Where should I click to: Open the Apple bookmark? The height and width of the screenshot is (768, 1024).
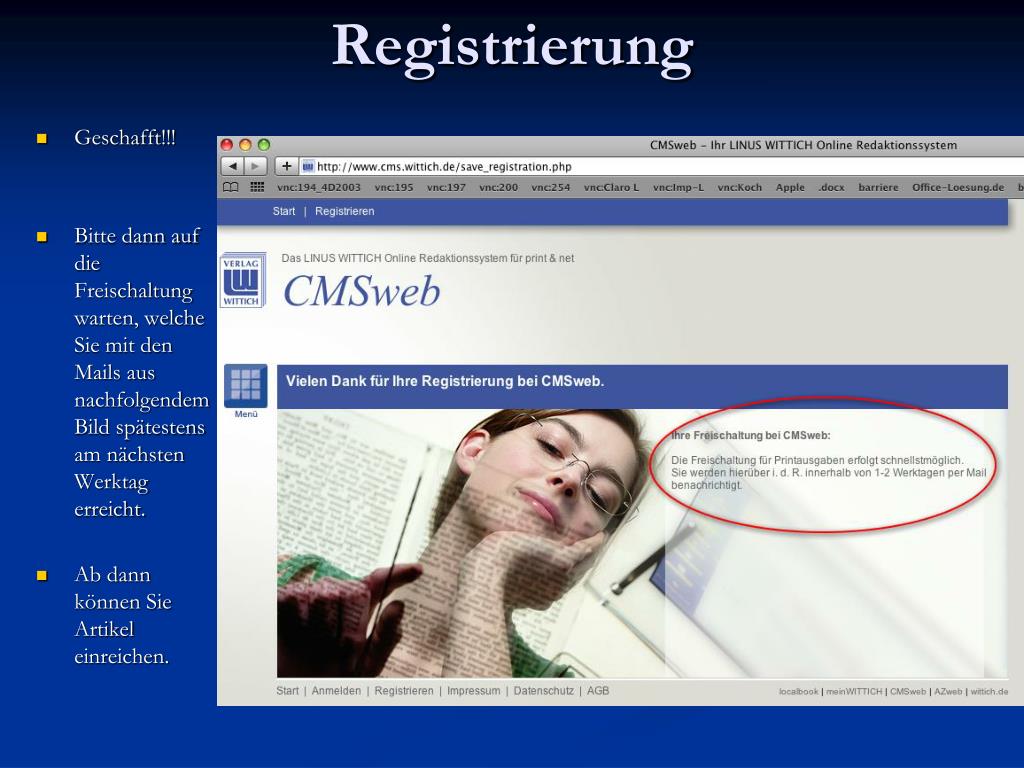[x=790, y=187]
